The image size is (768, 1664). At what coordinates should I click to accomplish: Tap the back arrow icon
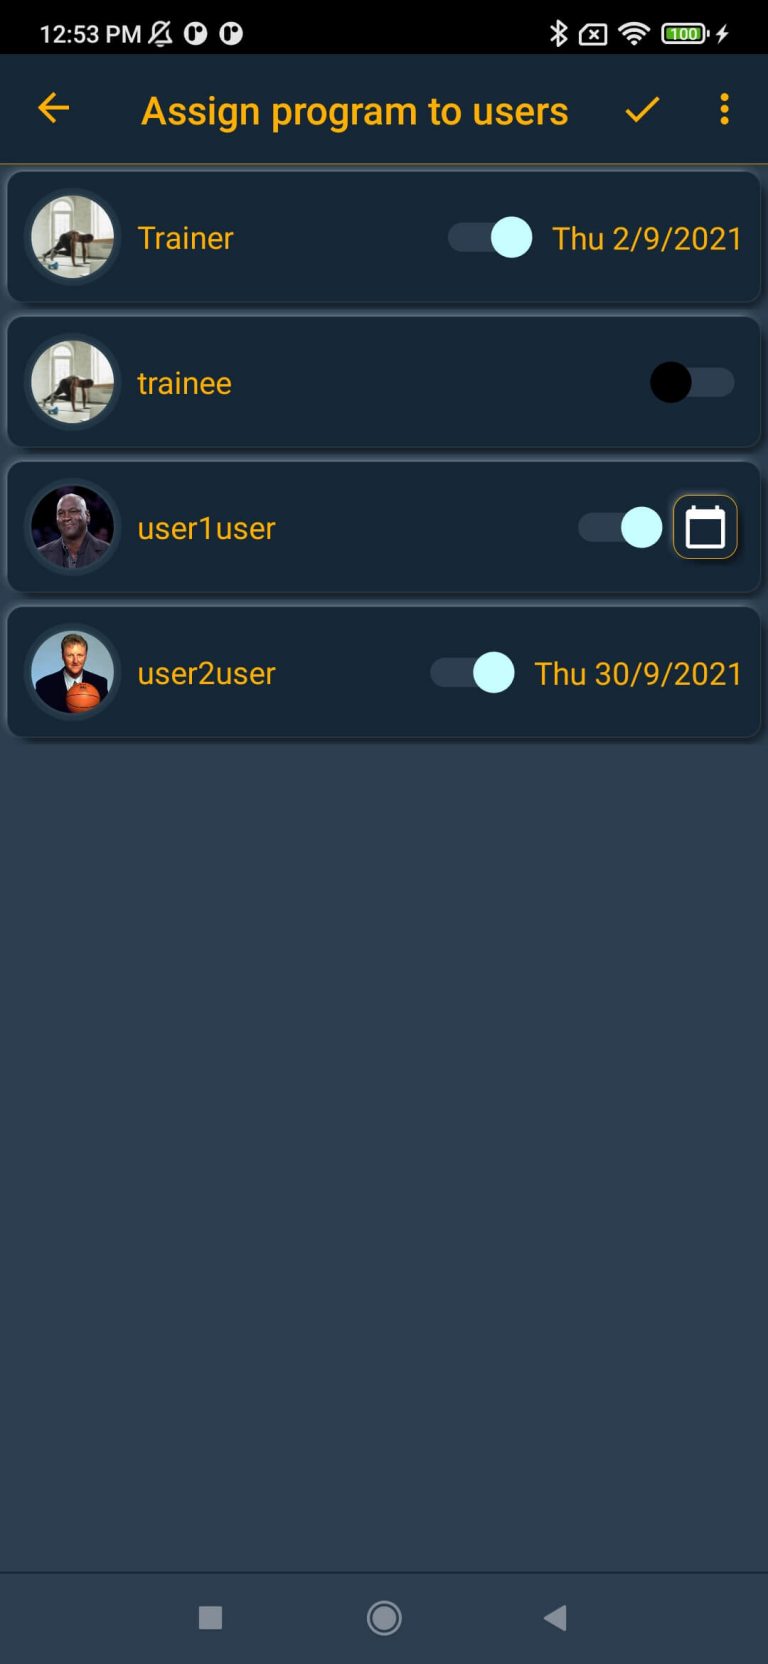[x=54, y=108]
